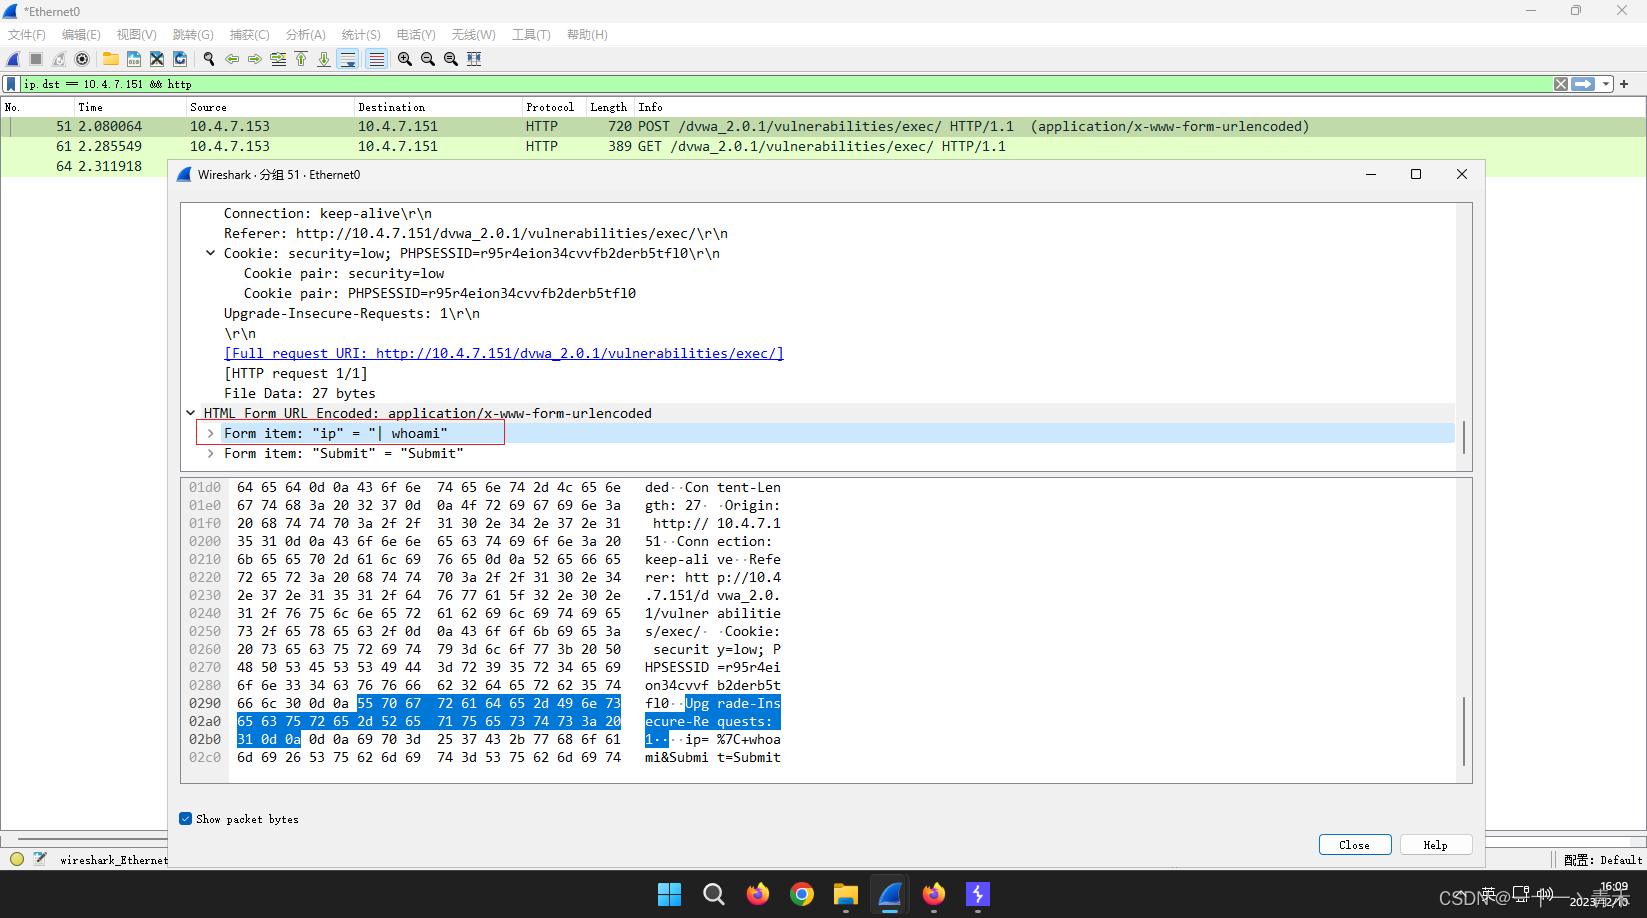Open display filter history dropdown
This screenshot has width=1647, height=918.
pyautogui.click(x=1606, y=84)
